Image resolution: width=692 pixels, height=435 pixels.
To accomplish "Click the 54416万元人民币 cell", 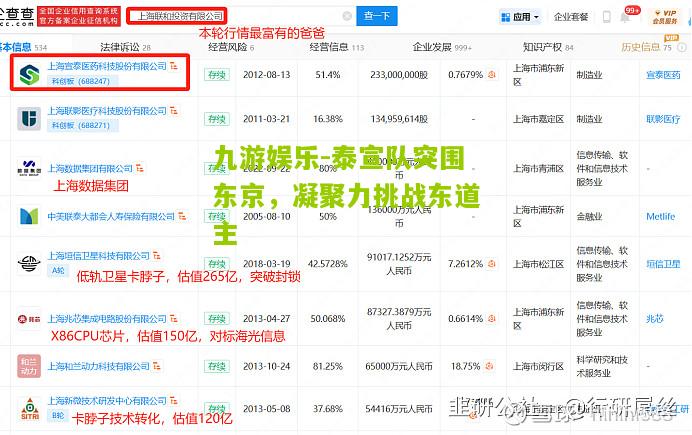I will coord(399,409).
